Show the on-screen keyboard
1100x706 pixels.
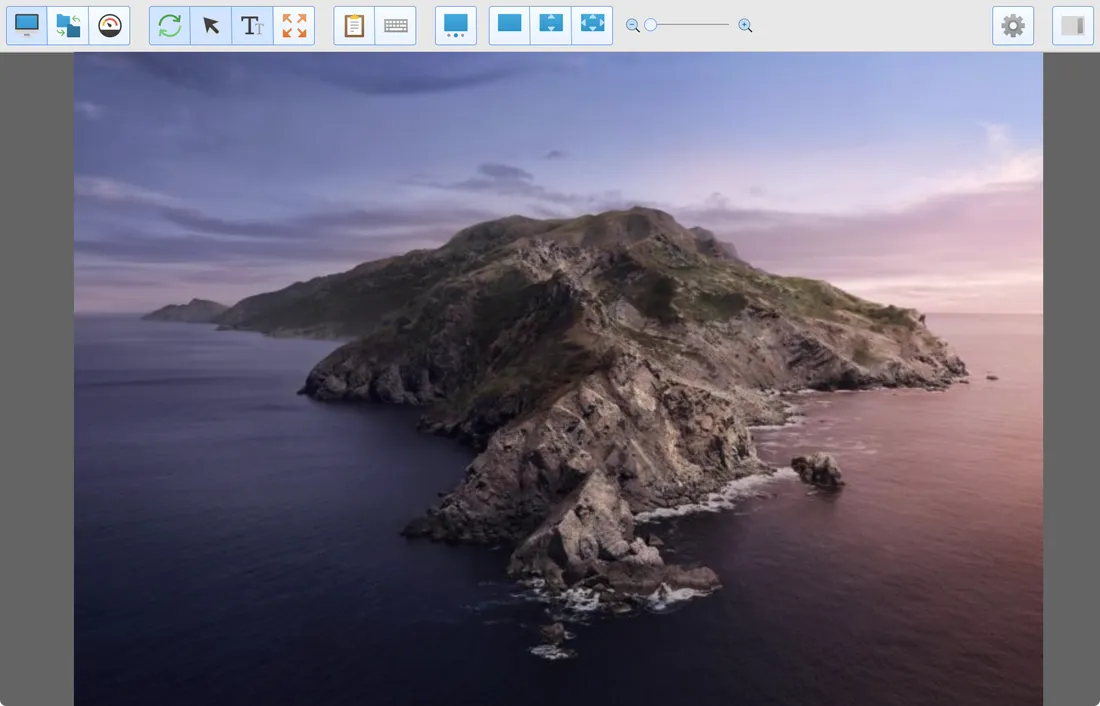click(x=395, y=25)
